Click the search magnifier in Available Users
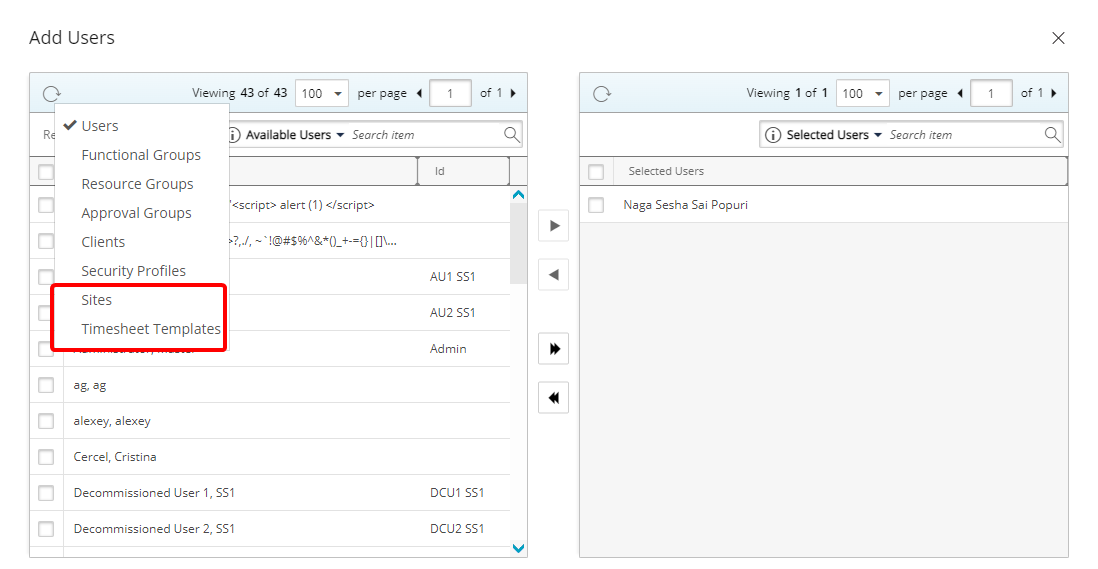Screen dimensions: 1098x569 pos(511,135)
